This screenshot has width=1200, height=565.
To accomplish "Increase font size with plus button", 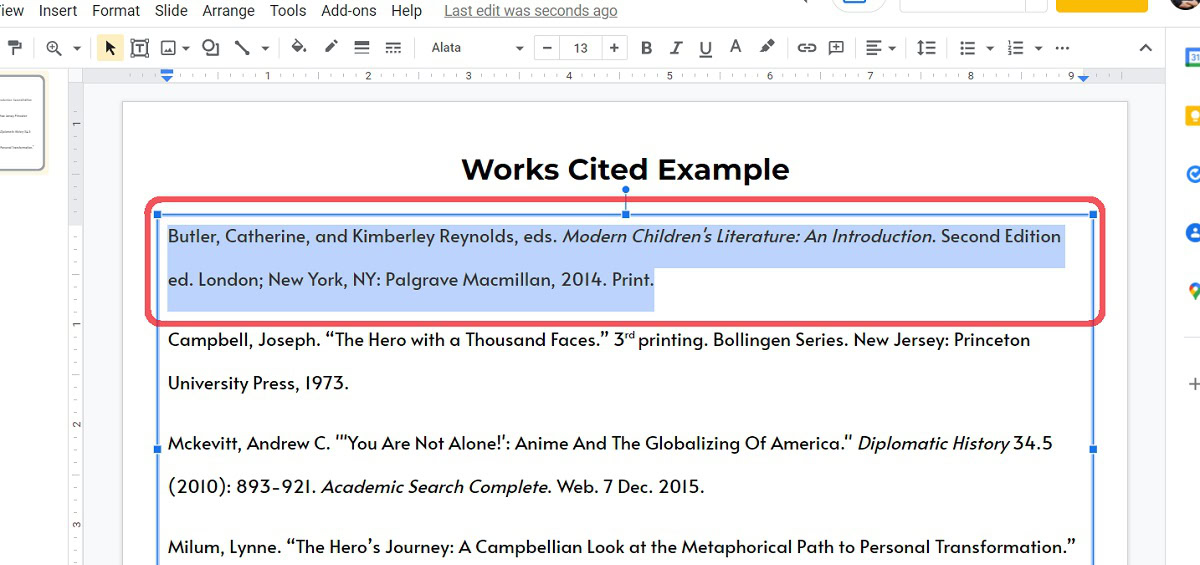I will [x=614, y=48].
